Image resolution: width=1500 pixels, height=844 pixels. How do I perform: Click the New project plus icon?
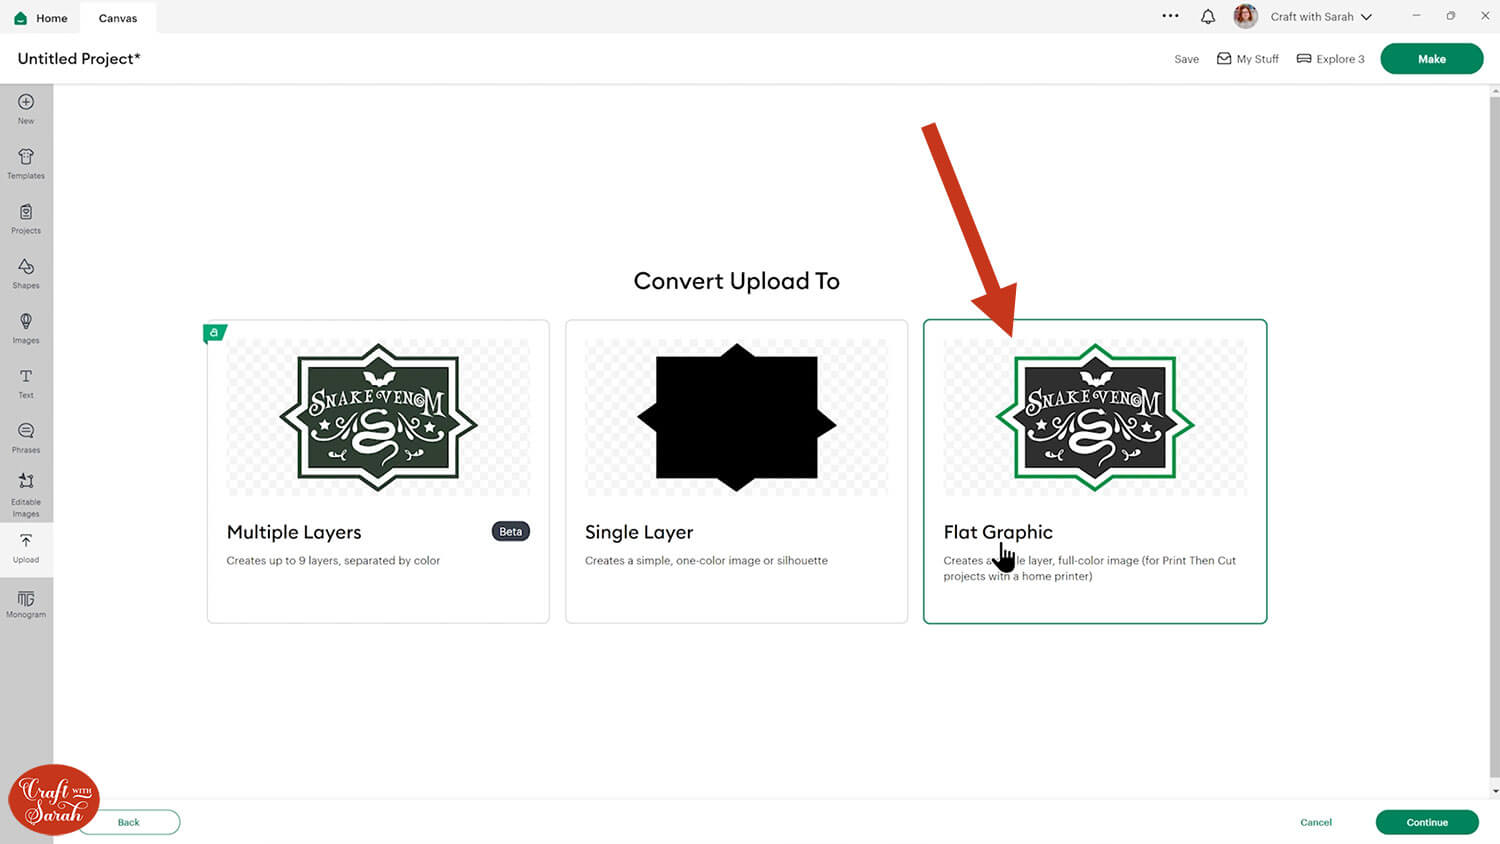click(x=26, y=102)
